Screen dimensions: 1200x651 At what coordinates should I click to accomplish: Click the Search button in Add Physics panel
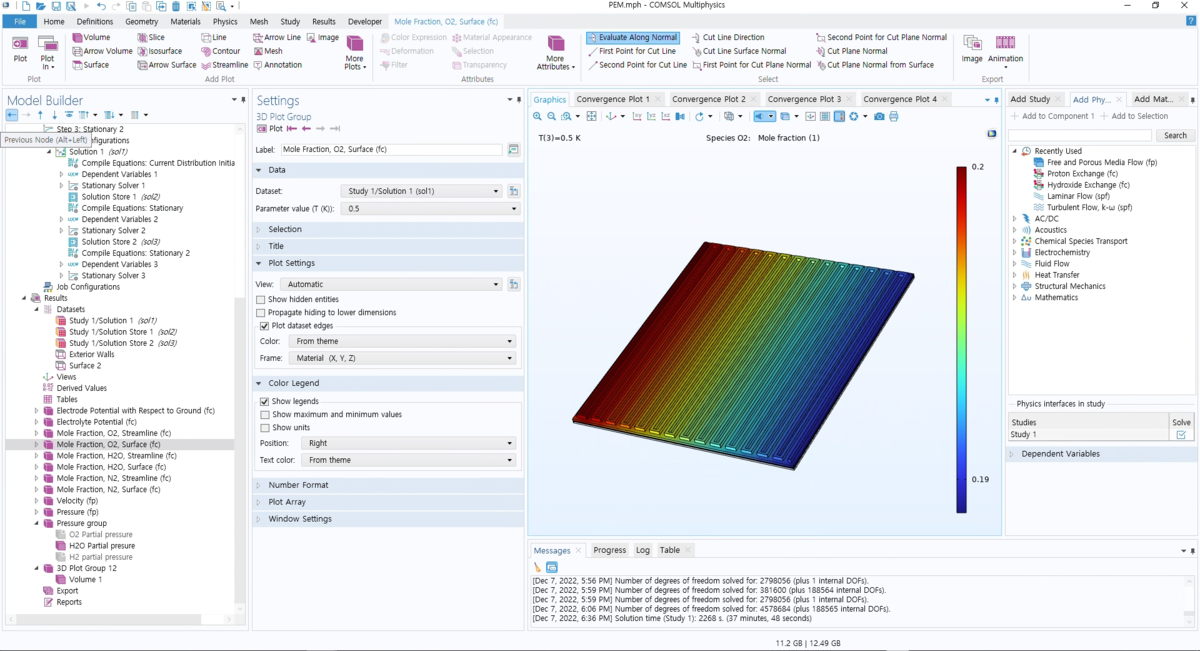[x=1175, y=135]
